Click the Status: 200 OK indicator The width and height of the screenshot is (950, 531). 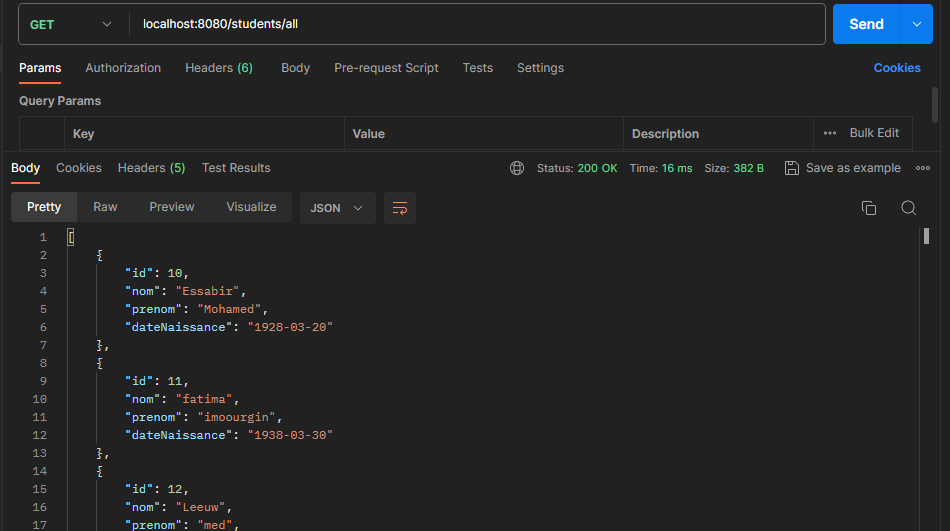coord(577,168)
